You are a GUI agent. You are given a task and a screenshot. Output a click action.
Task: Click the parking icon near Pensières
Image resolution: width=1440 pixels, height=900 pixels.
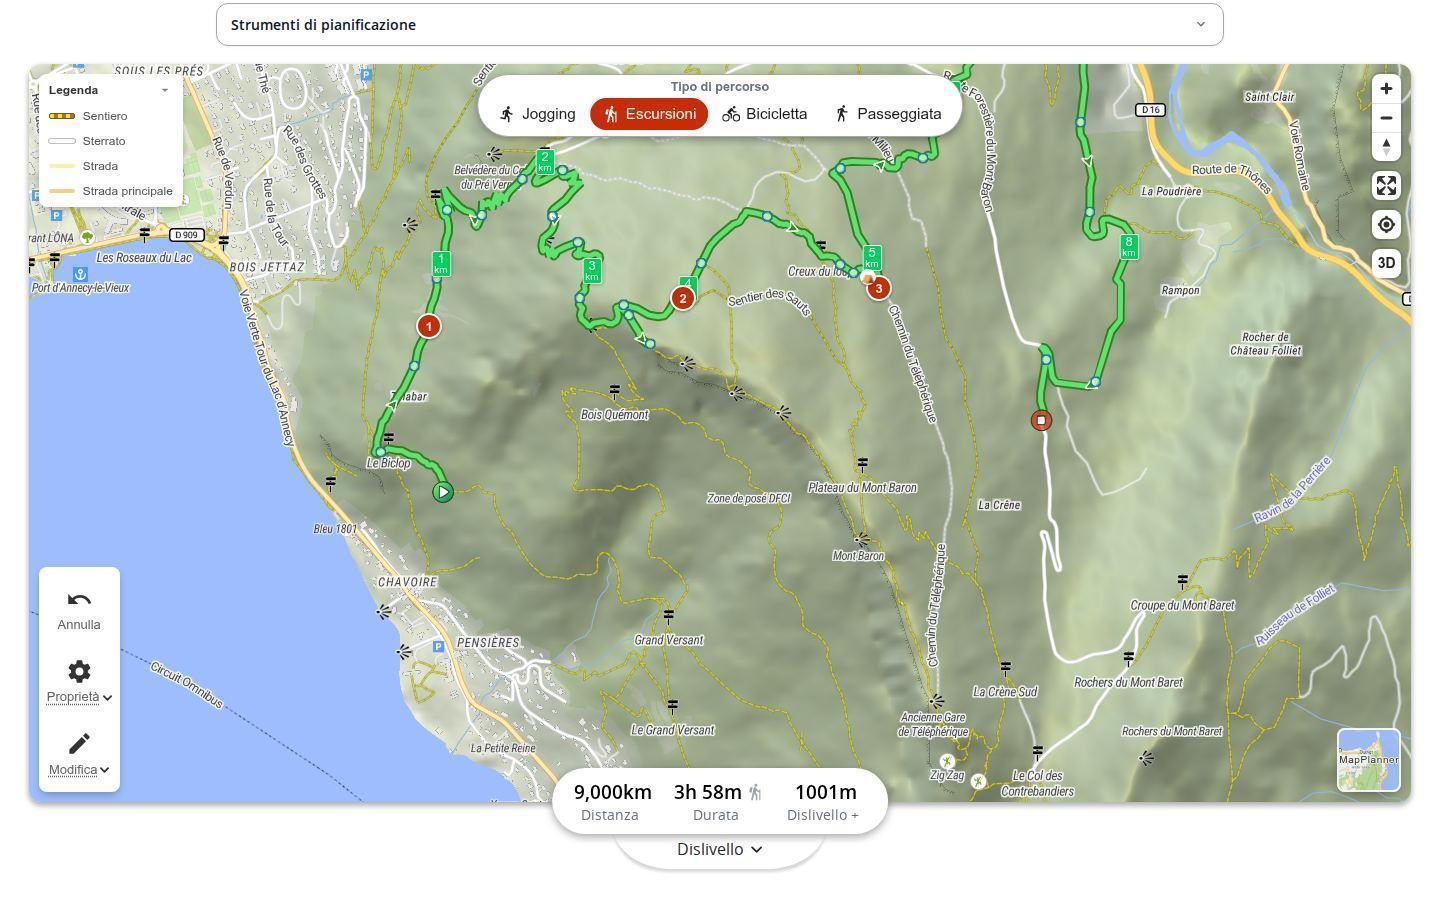(x=438, y=647)
